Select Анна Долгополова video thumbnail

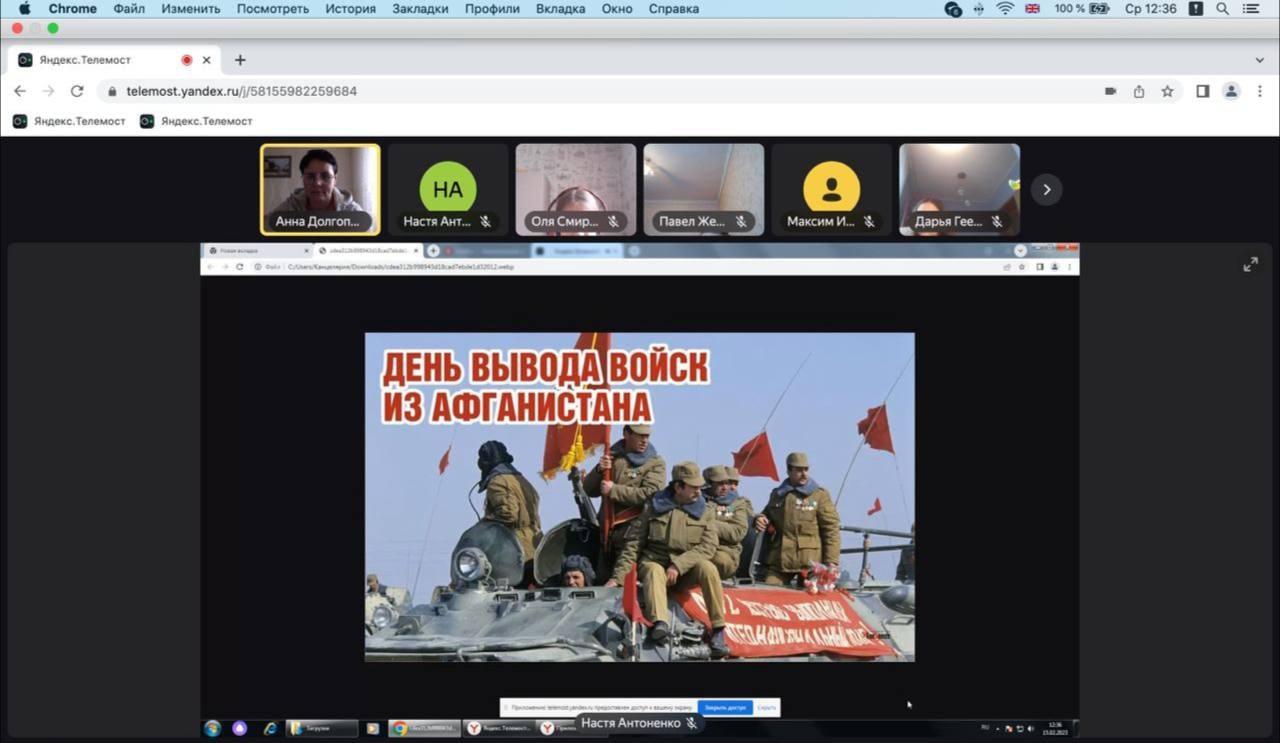320,189
